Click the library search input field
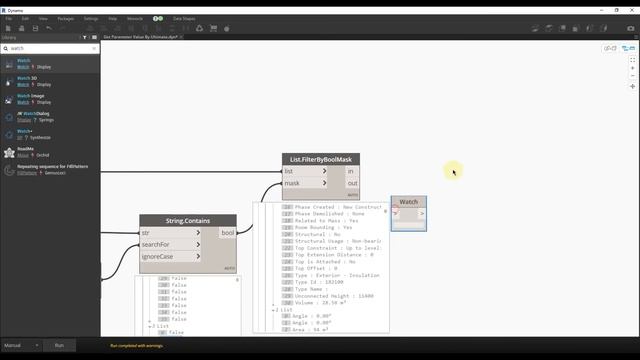Image resolution: width=640 pixels, height=360 pixels. (x=50, y=49)
